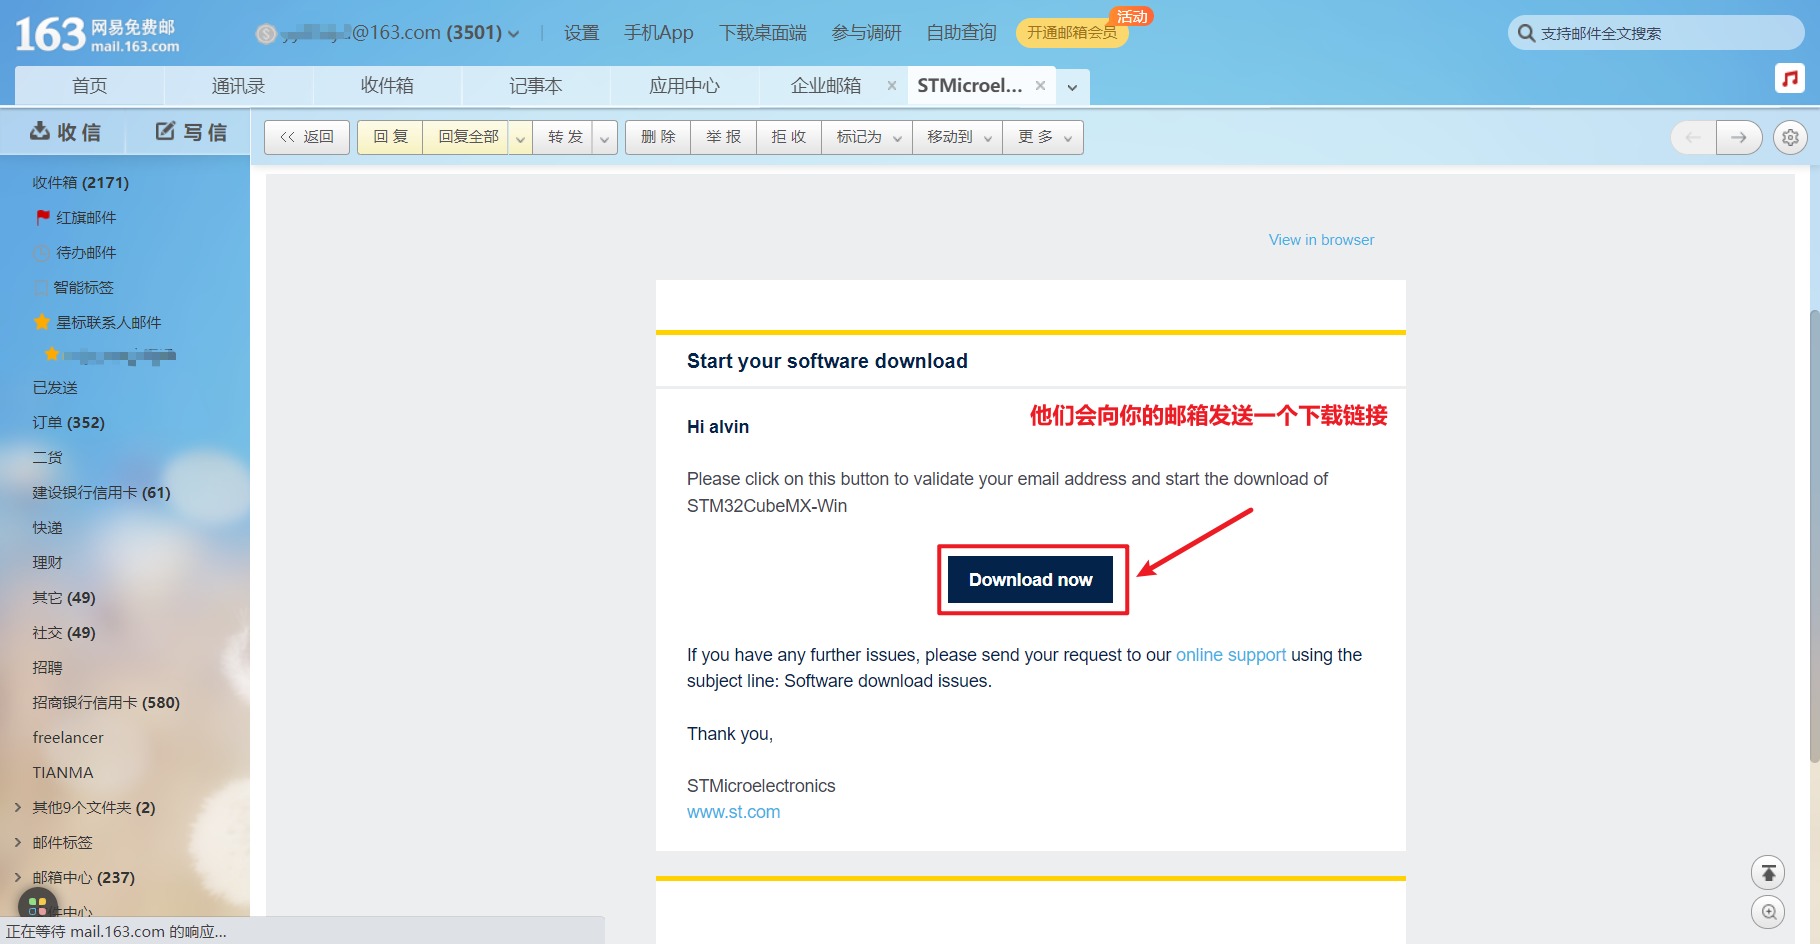Go to next email arrow
This screenshot has height=944, width=1820.
[1739, 137]
